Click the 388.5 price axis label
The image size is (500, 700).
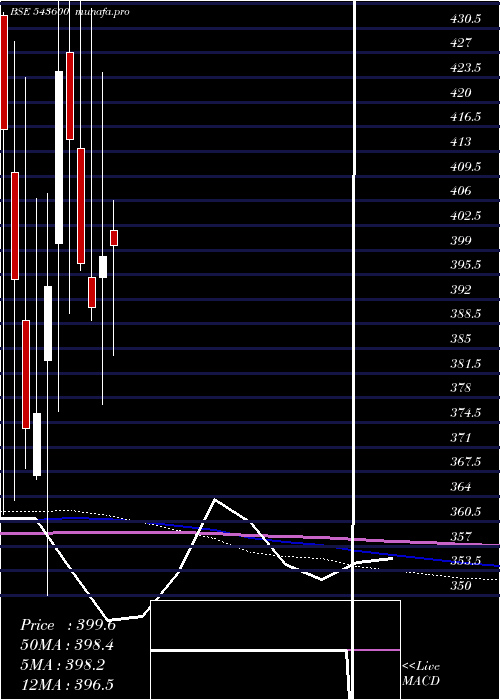[x=465, y=314]
